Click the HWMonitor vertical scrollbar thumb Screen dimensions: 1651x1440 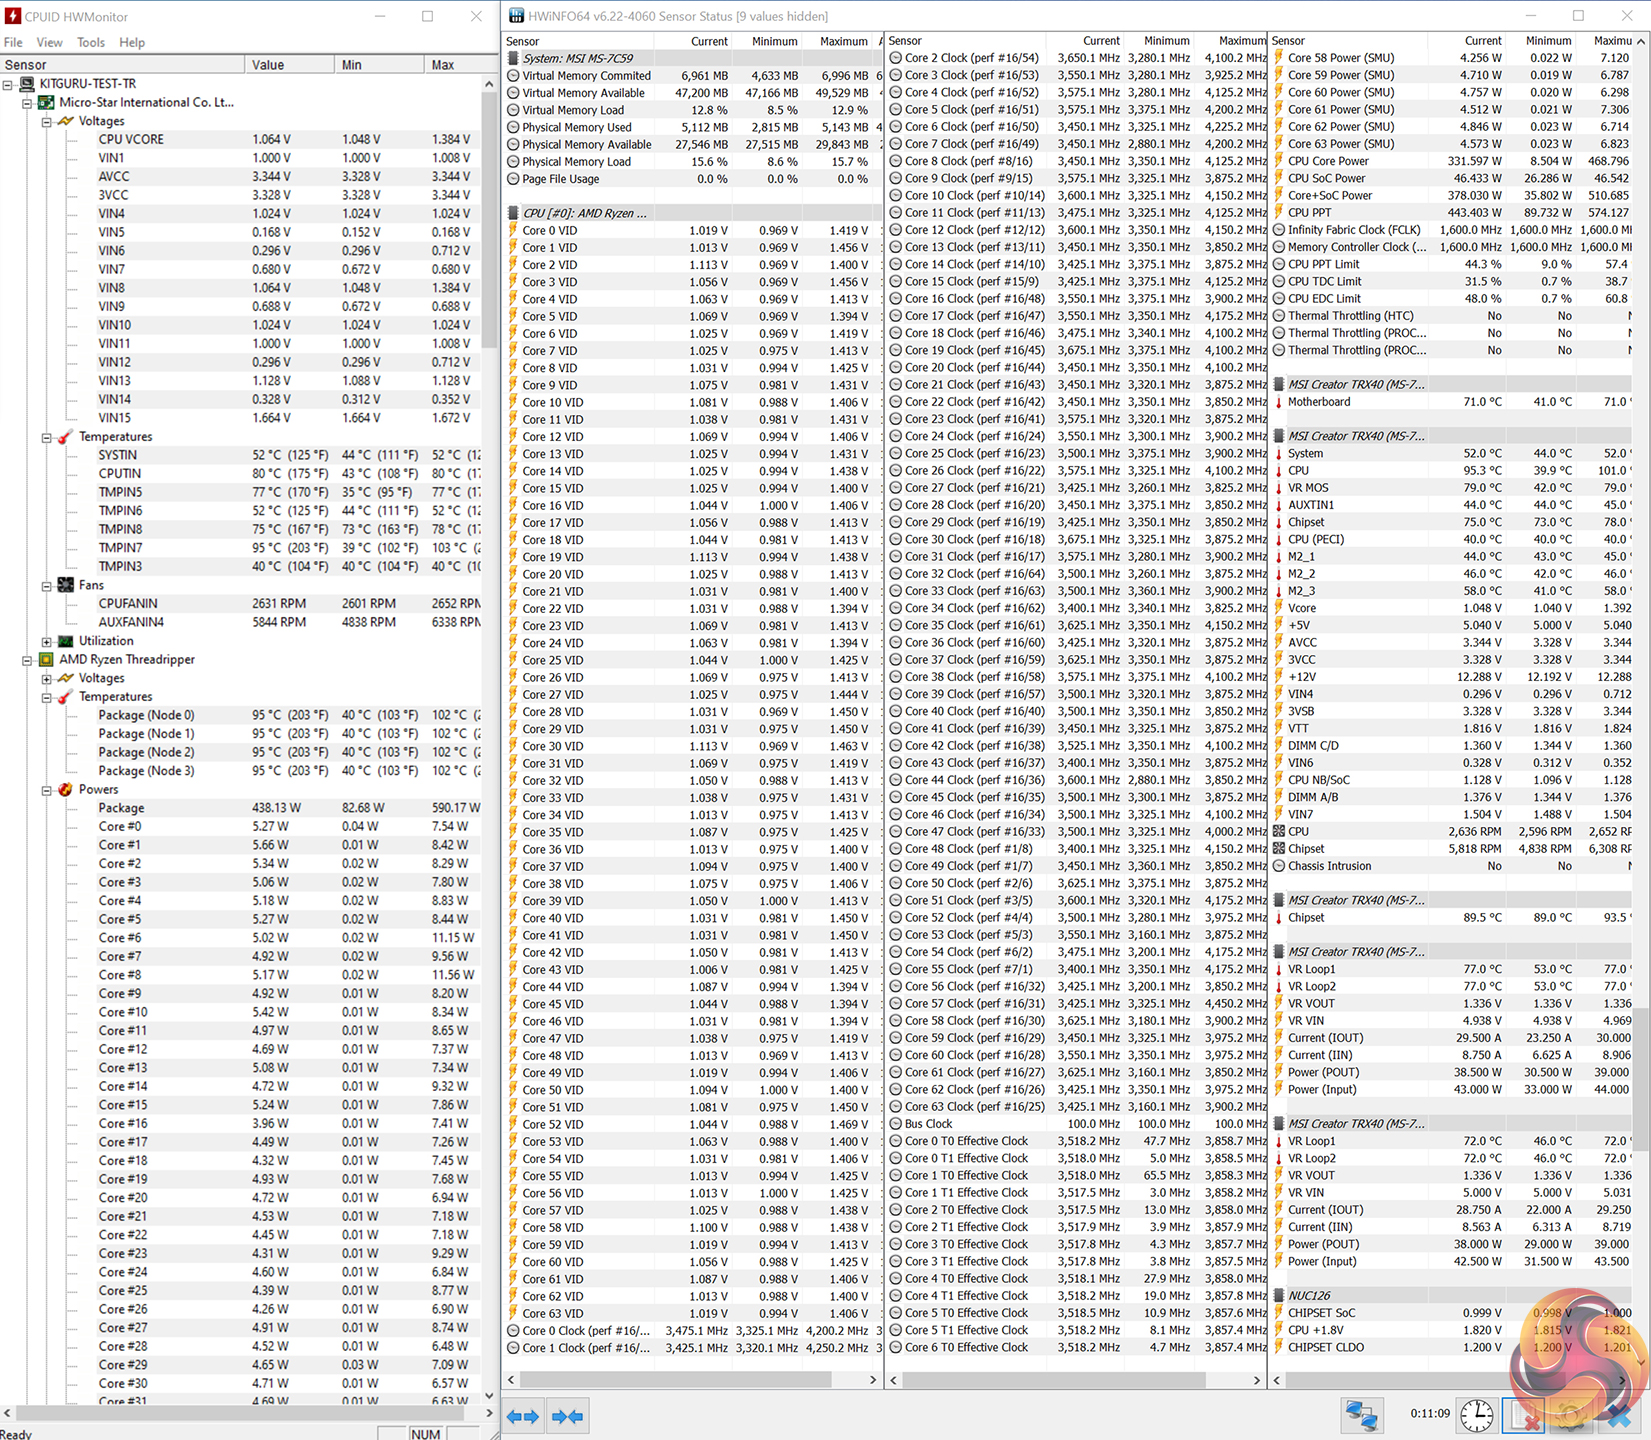pyautogui.click(x=489, y=220)
